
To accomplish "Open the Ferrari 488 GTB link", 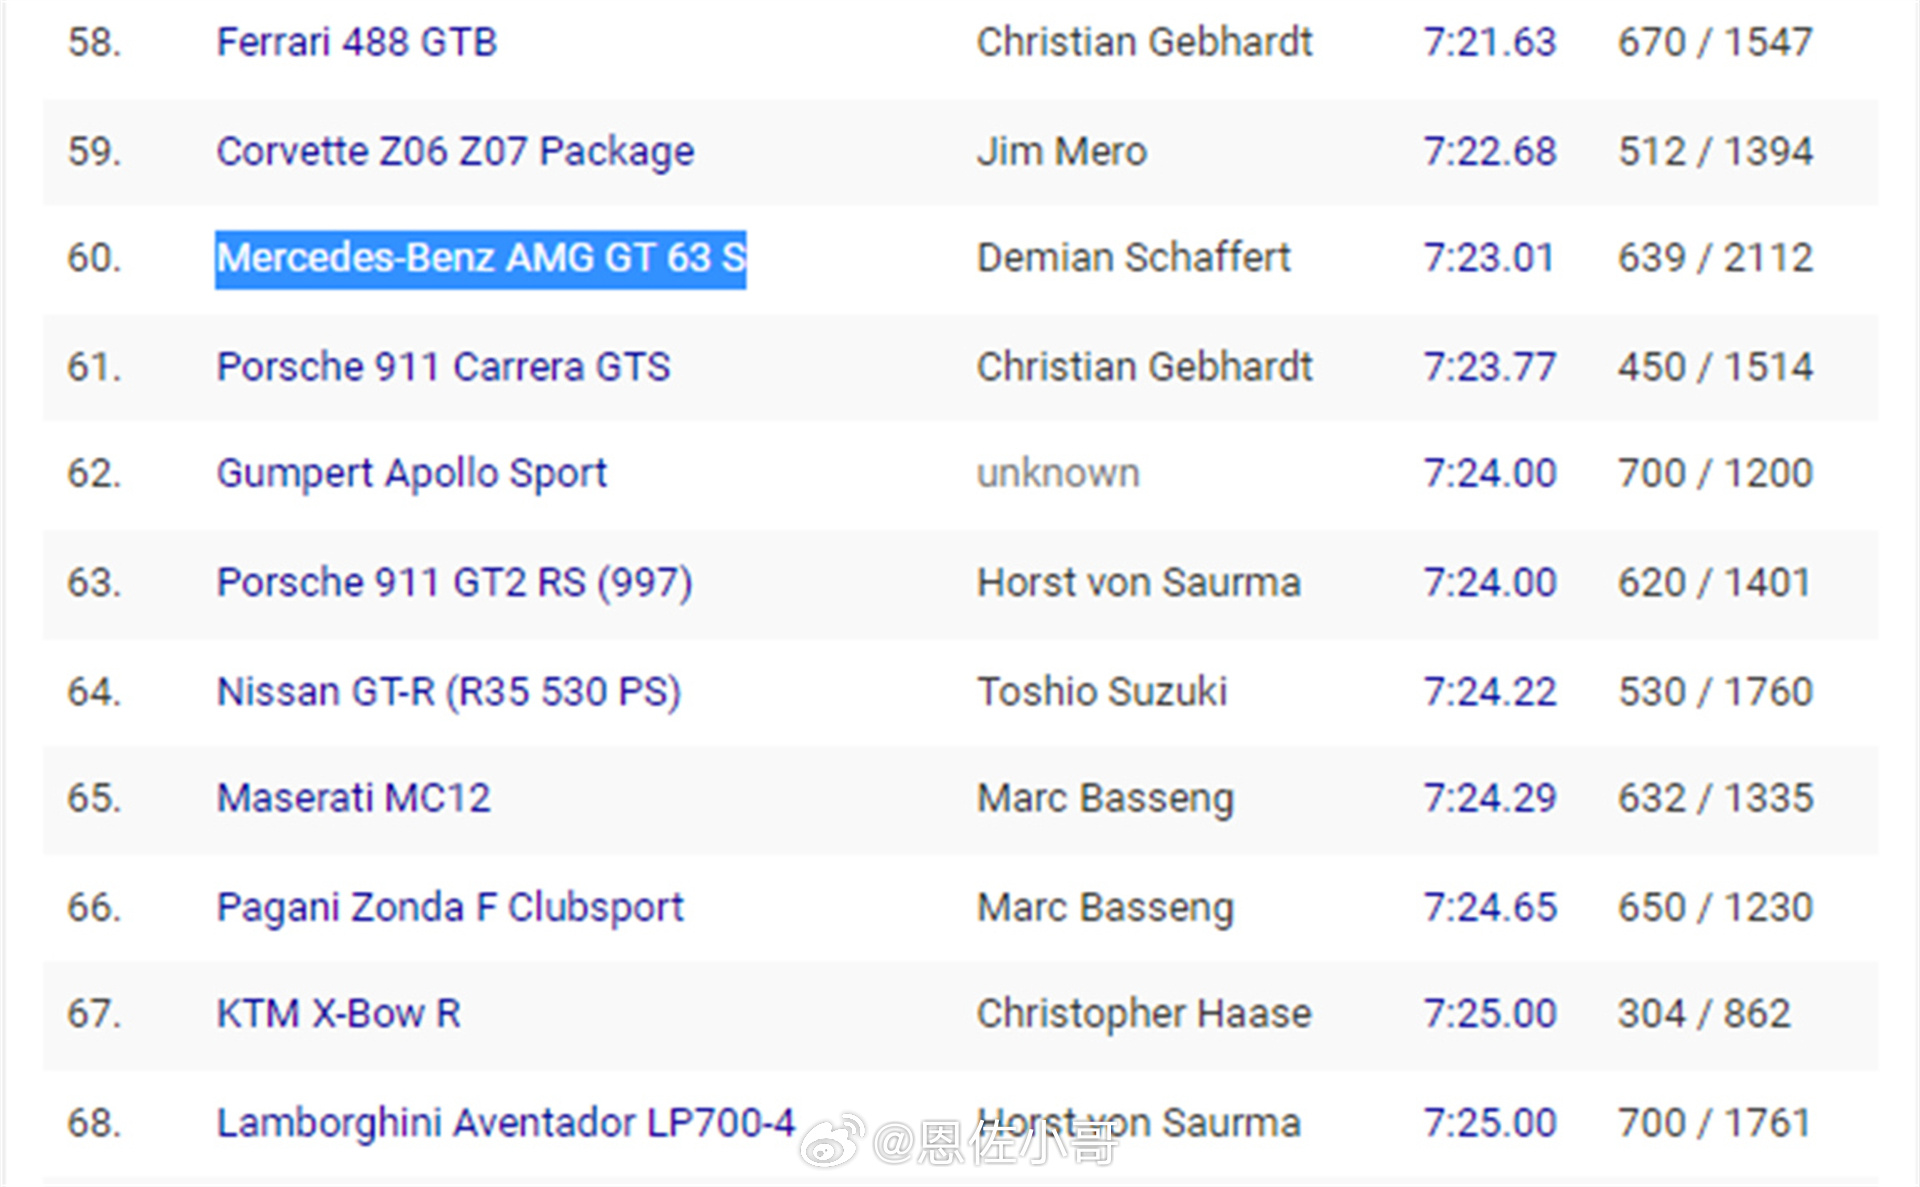I will tap(357, 42).
